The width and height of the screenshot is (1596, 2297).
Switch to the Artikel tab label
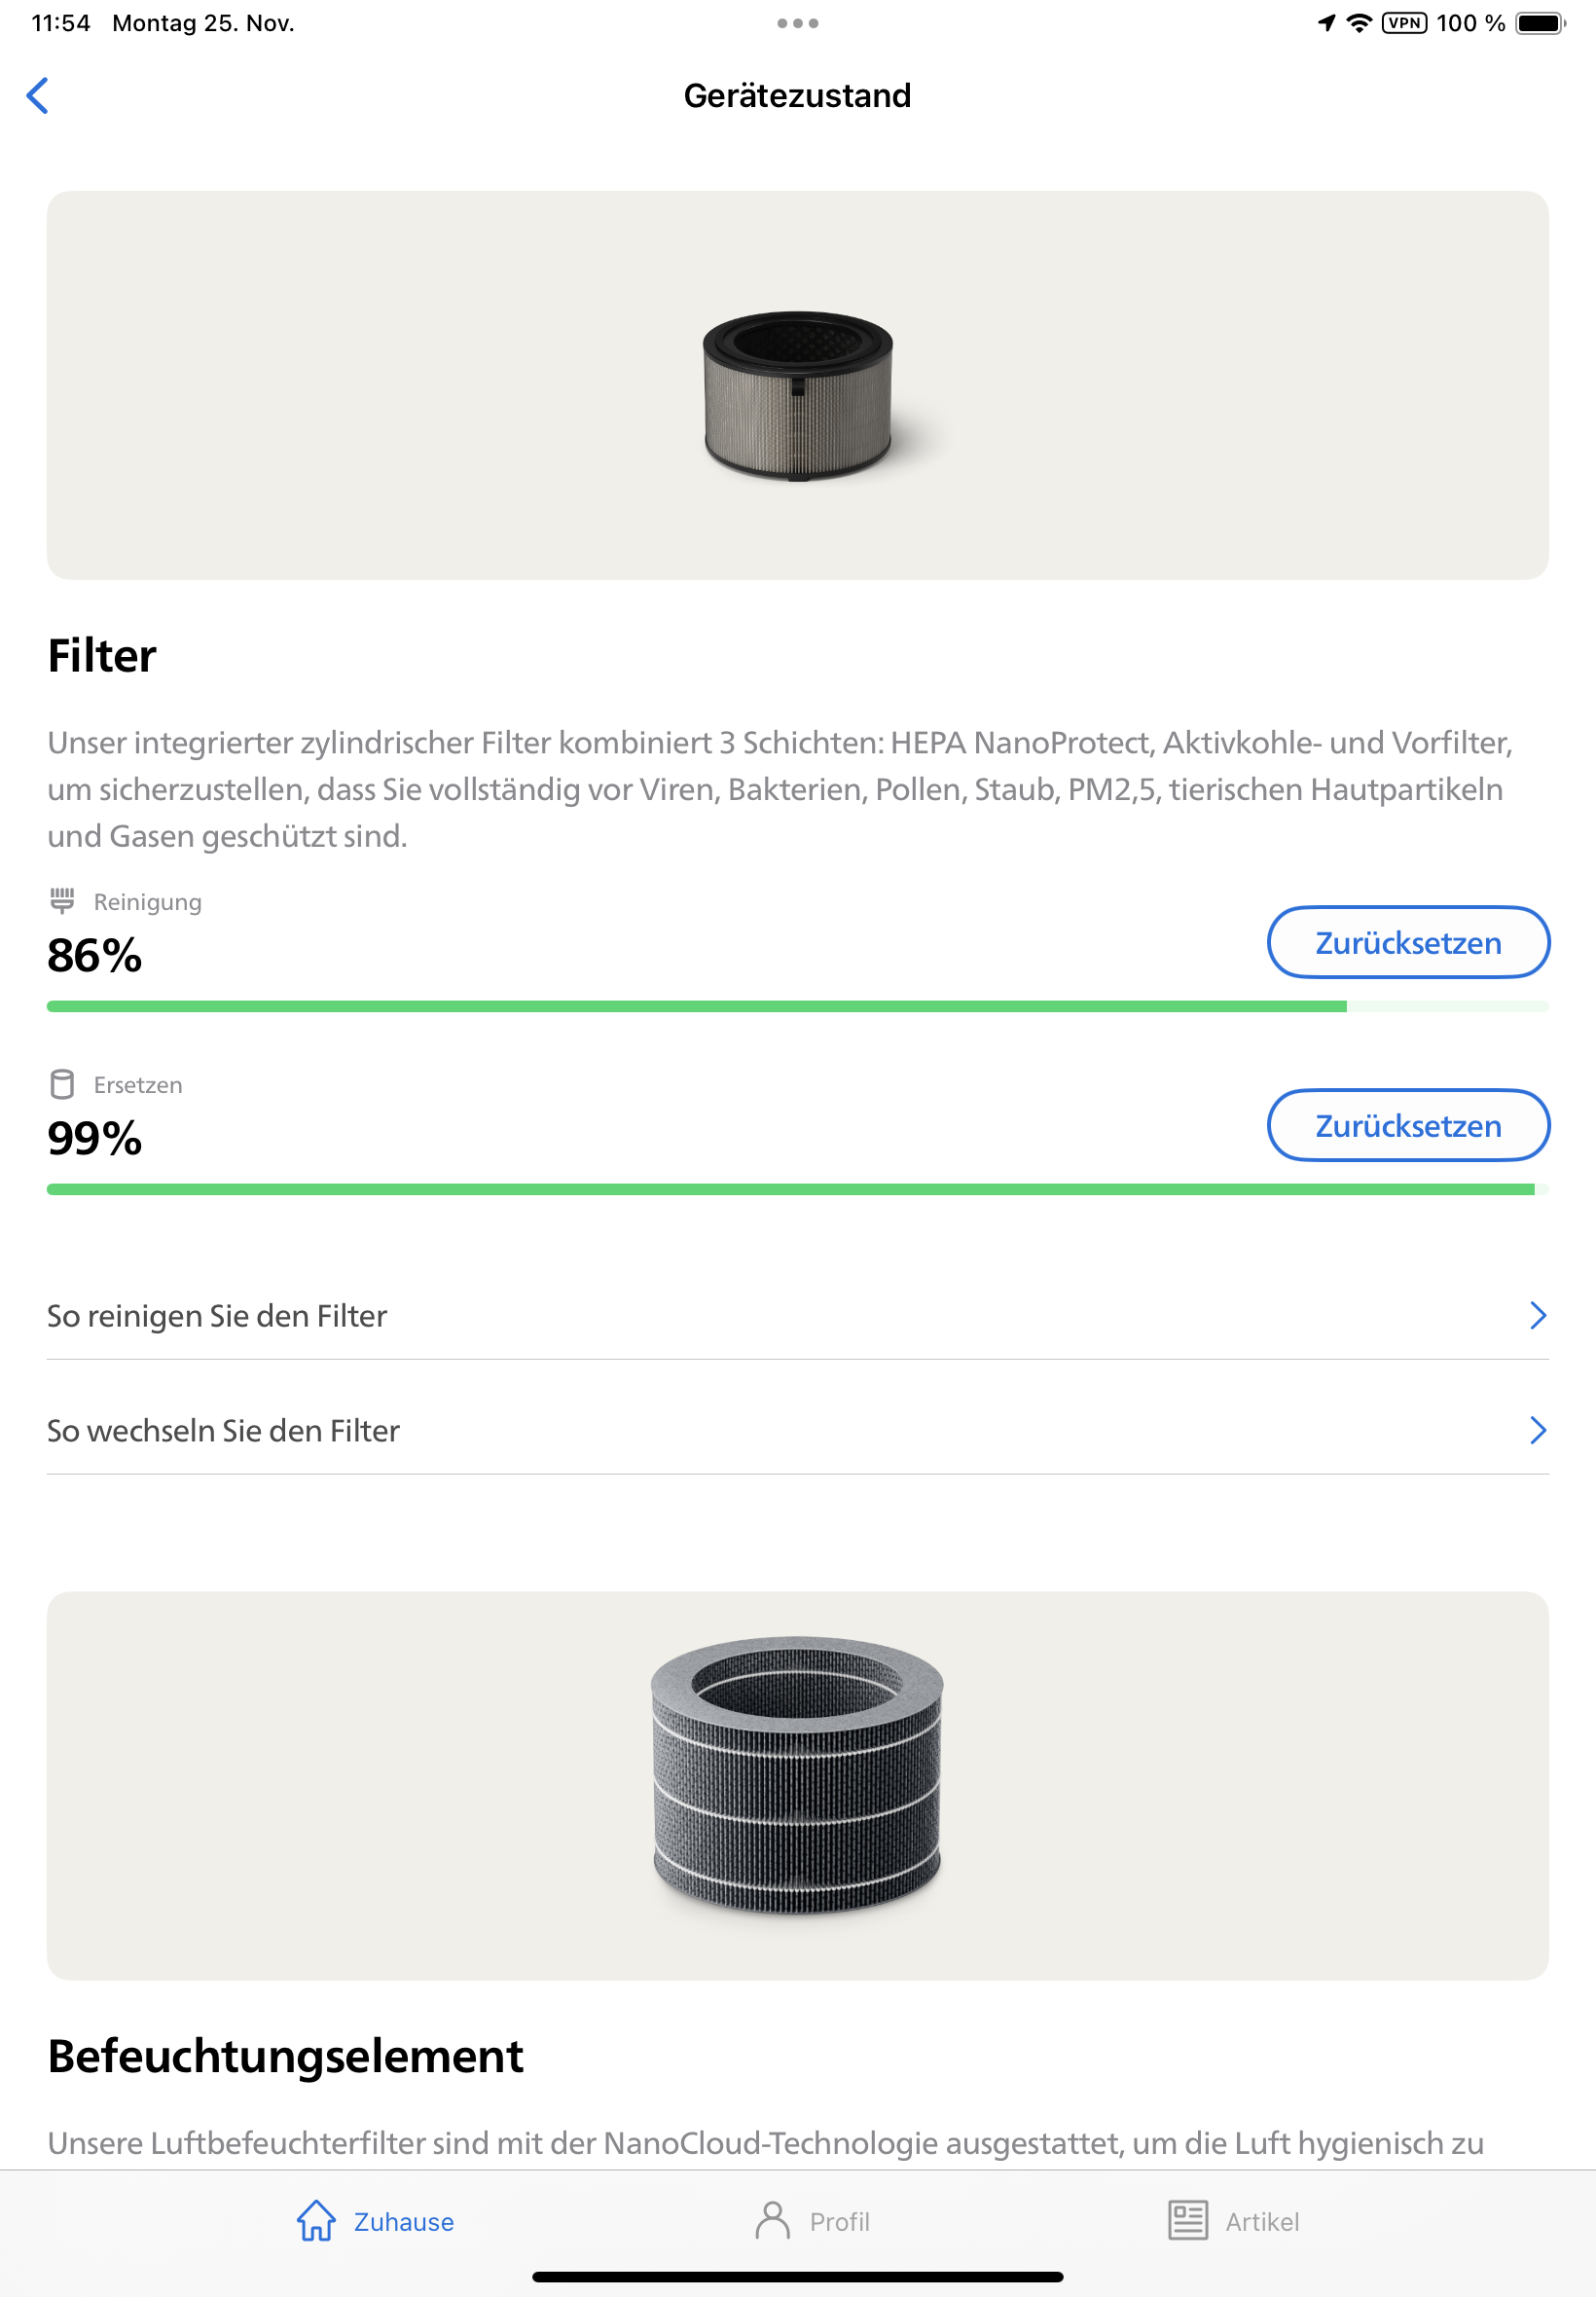coord(1262,2222)
